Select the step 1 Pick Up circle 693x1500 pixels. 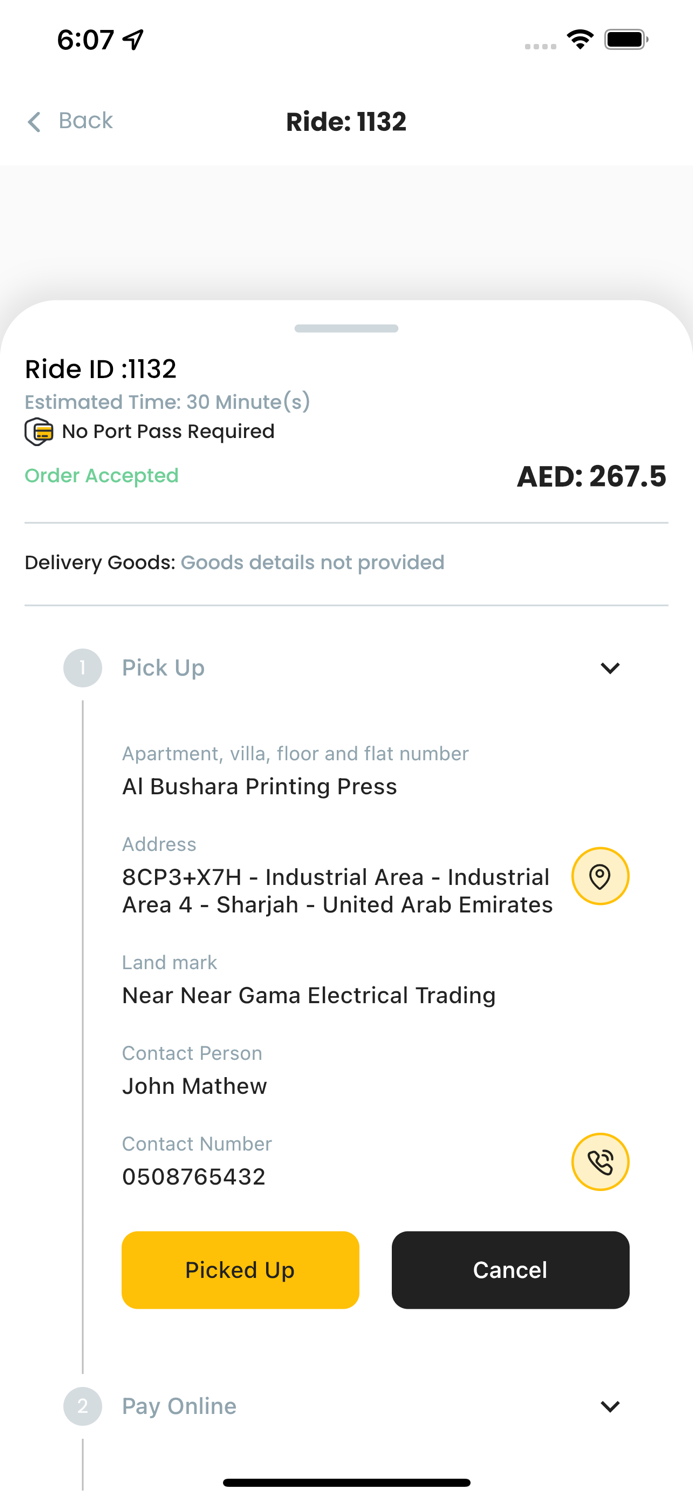click(83, 667)
